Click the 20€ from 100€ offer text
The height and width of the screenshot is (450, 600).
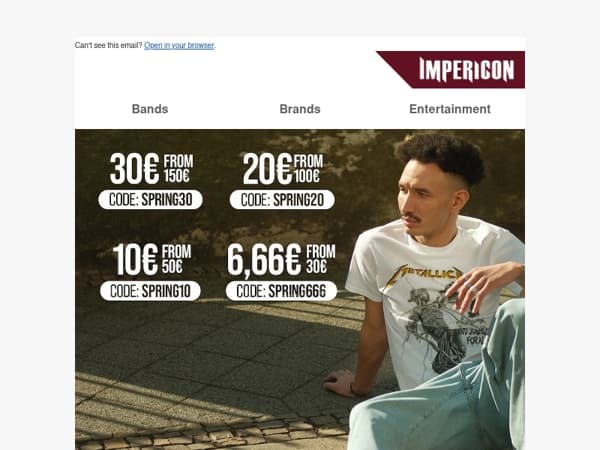pyautogui.click(x=283, y=169)
